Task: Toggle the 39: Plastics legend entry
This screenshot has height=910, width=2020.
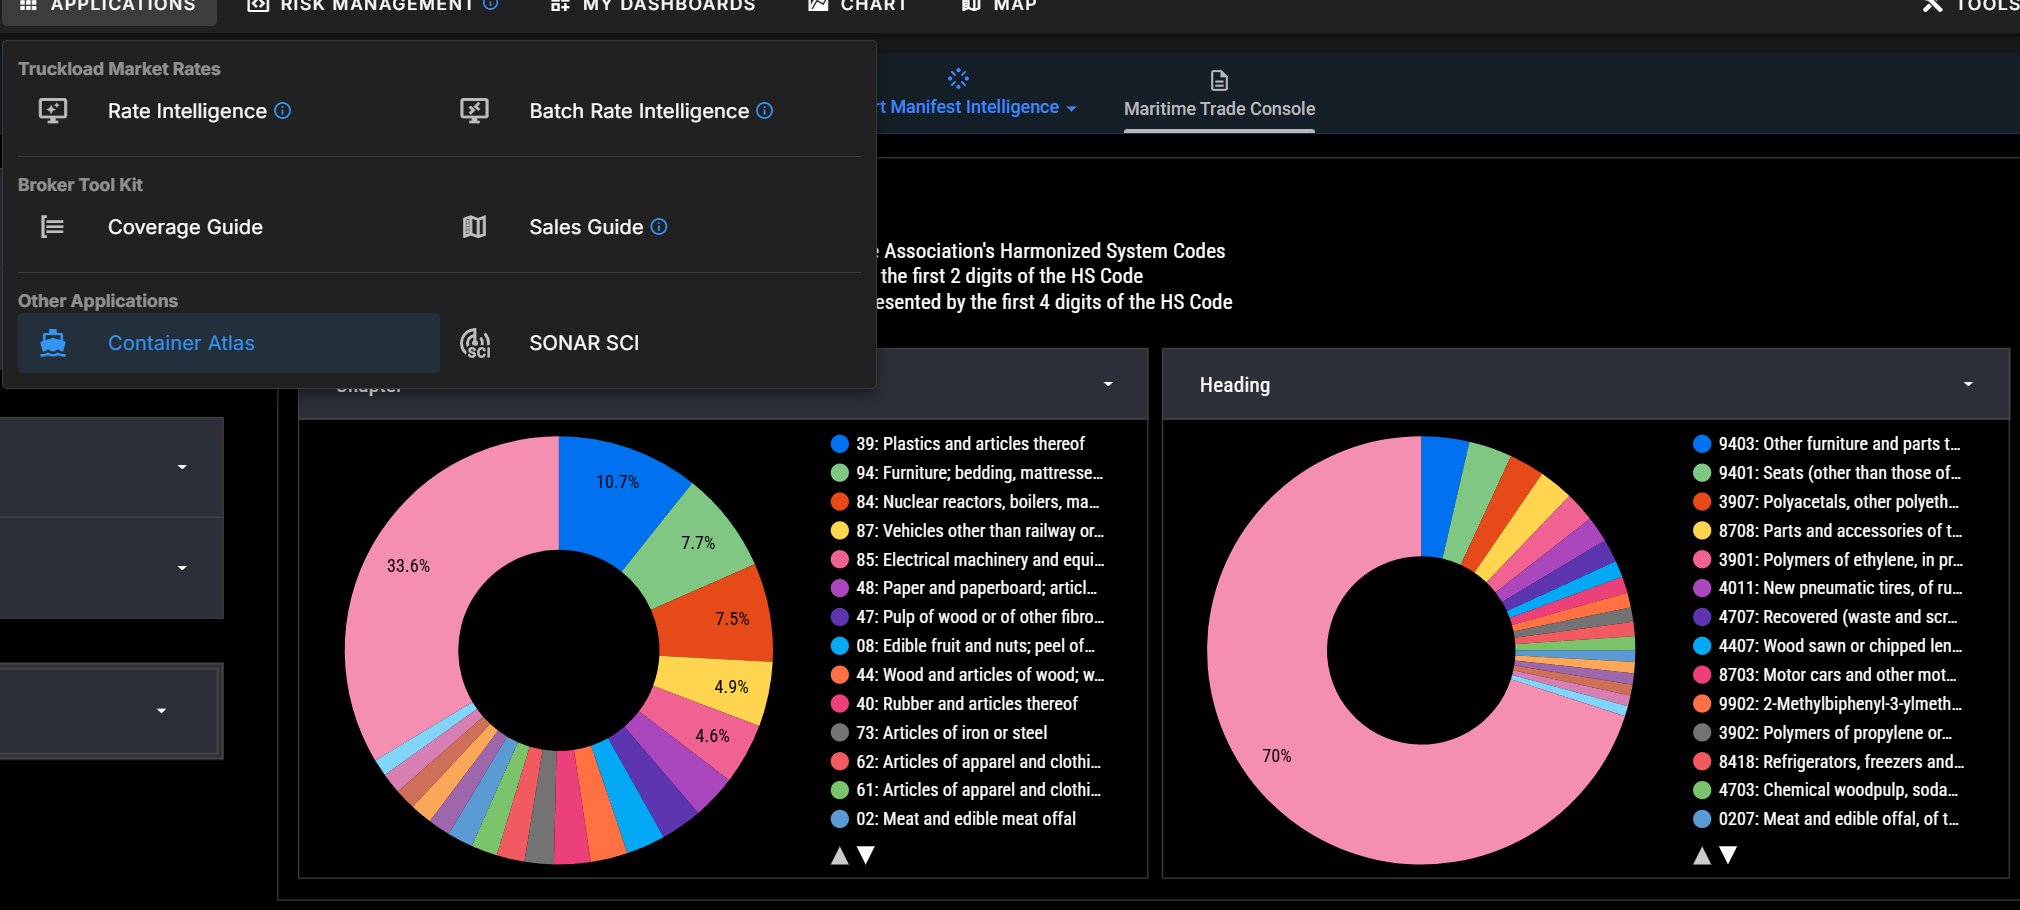Action: [x=969, y=444]
